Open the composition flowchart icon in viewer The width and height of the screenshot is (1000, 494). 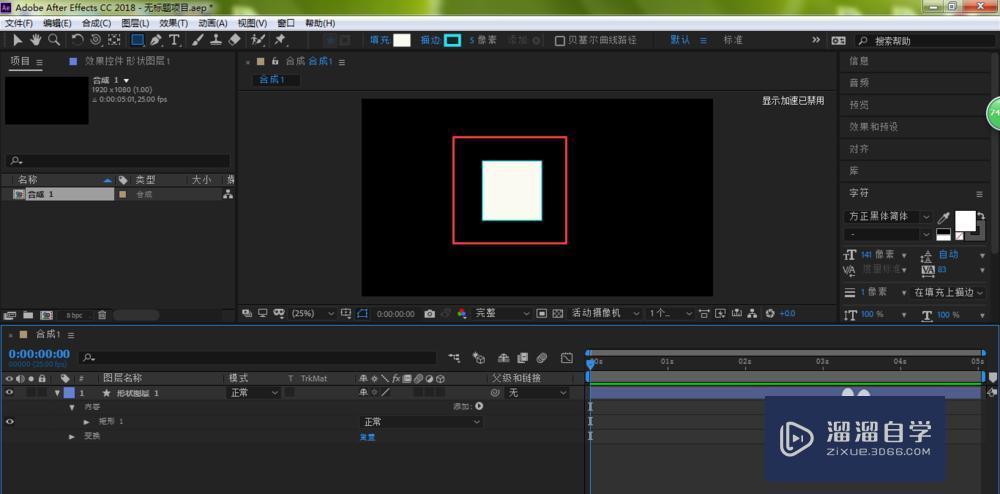point(753,314)
